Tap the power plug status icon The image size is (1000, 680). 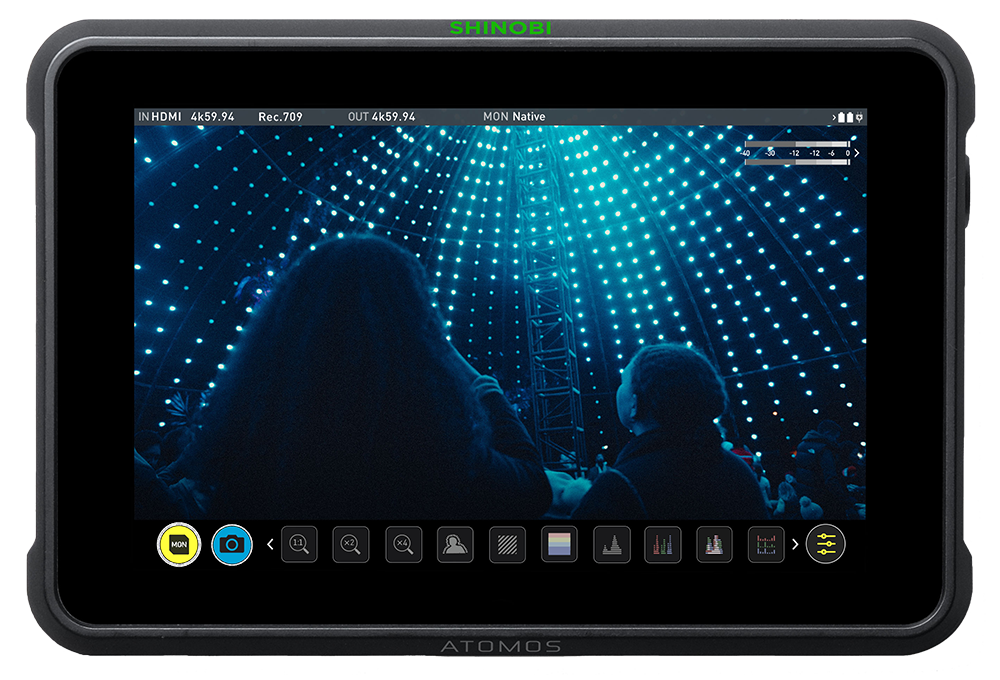860,117
